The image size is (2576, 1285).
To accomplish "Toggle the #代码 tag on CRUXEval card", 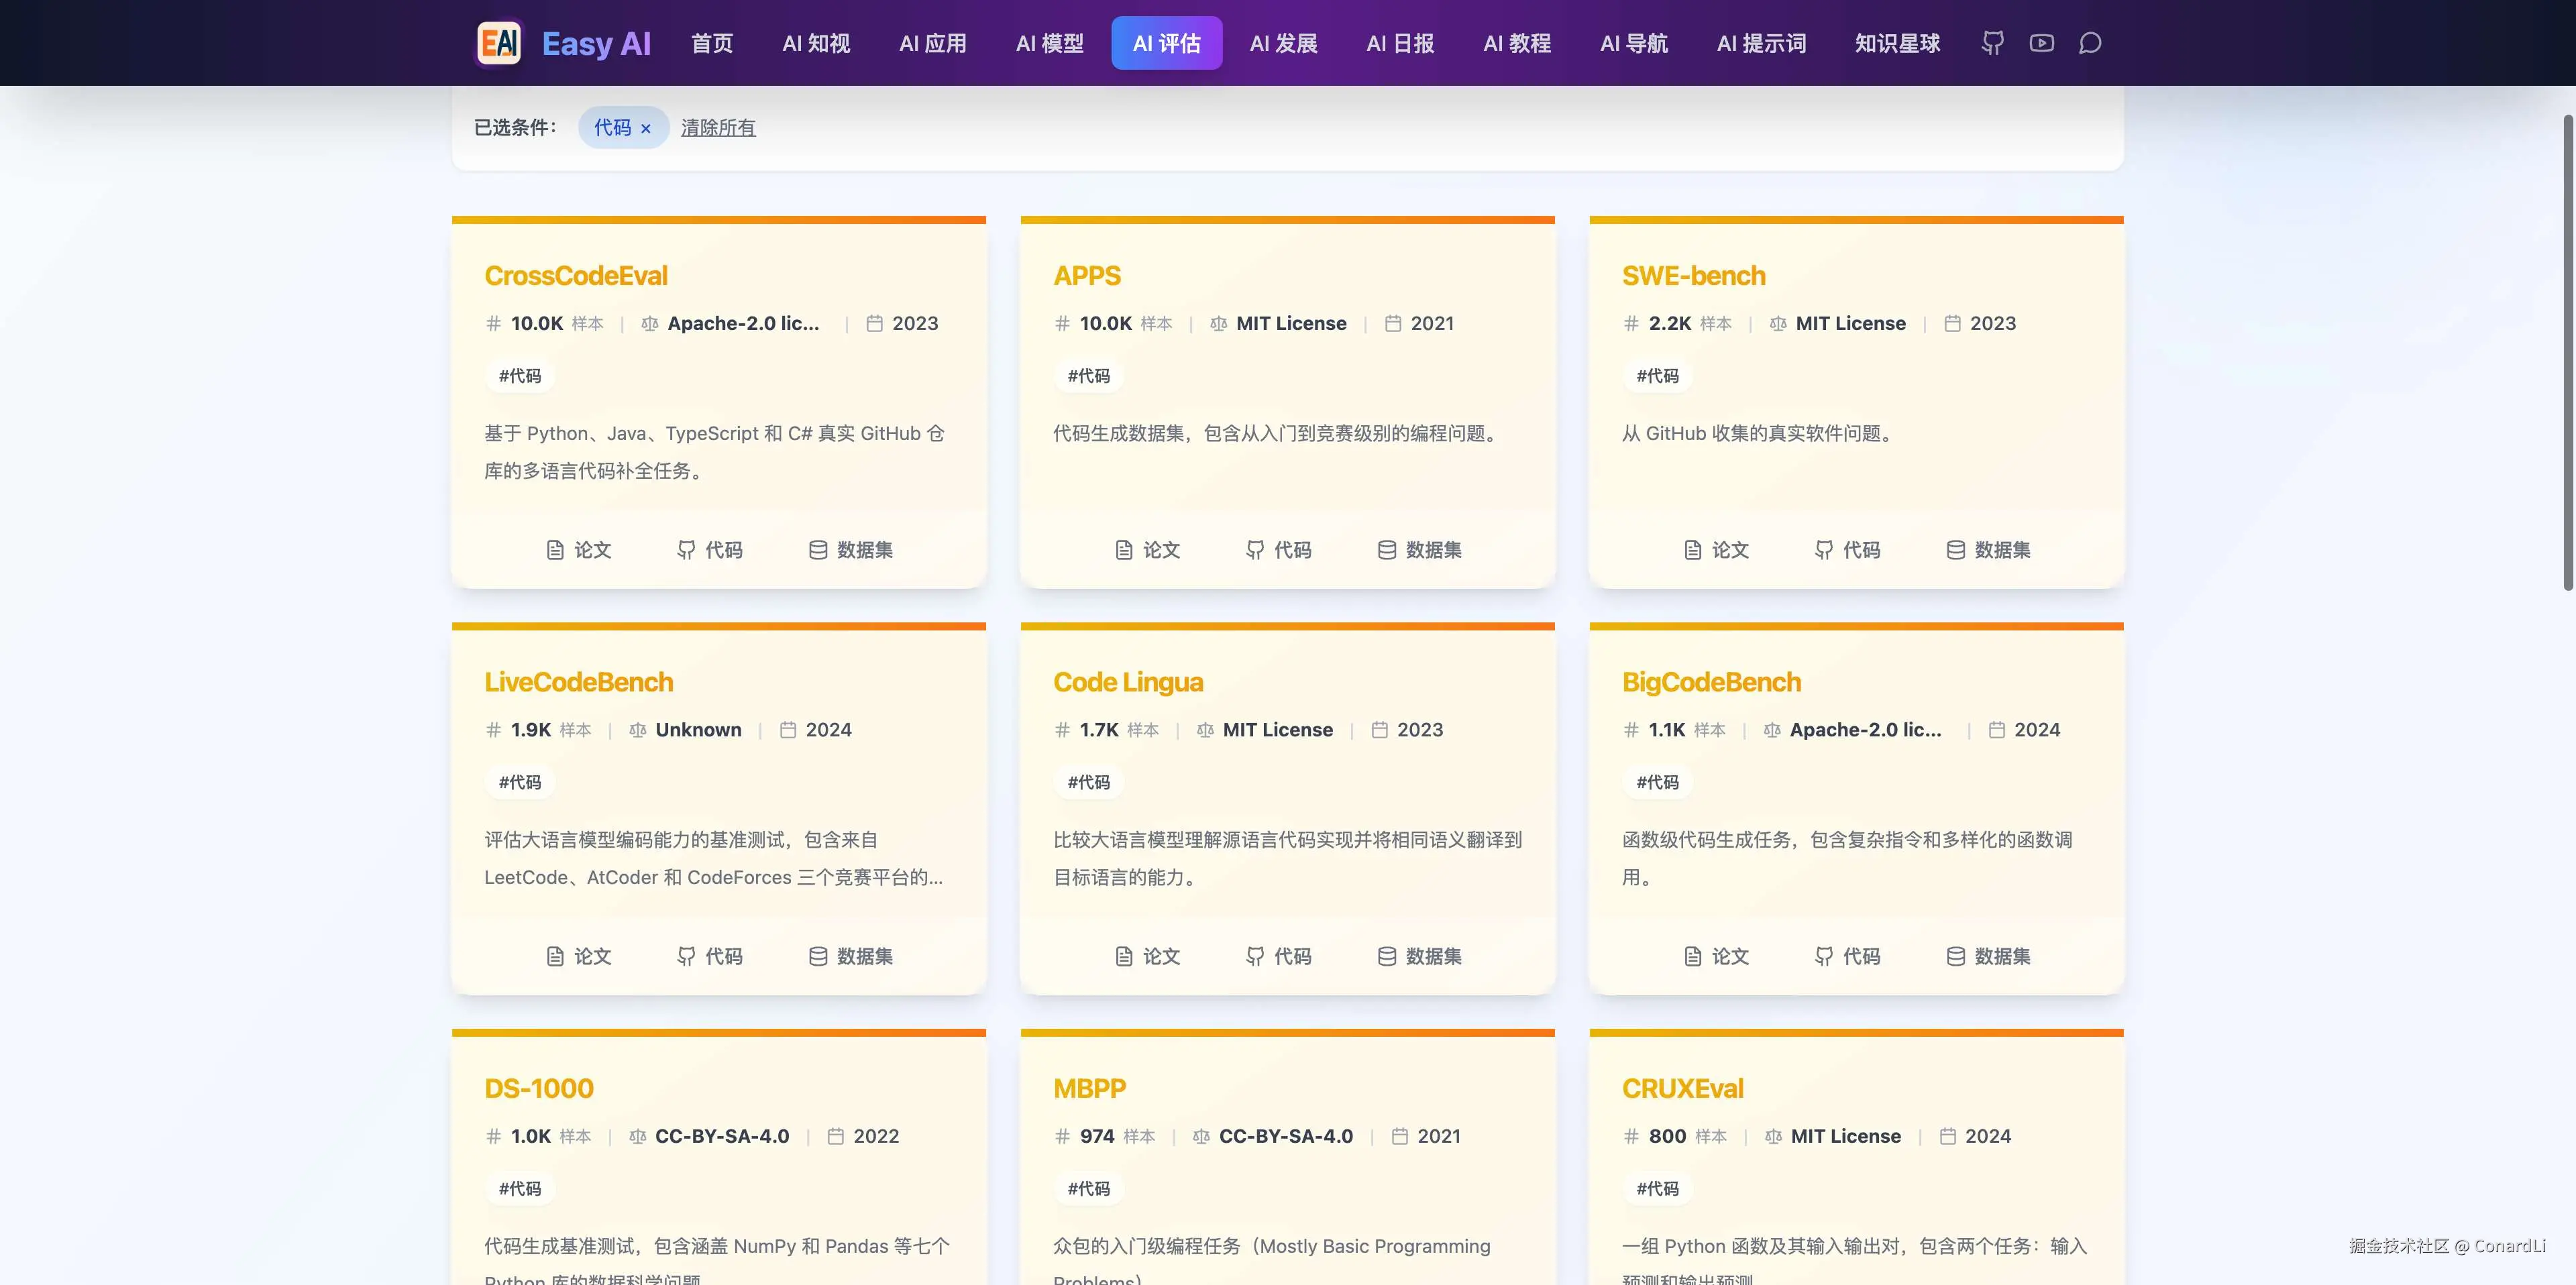I will [1657, 1188].
